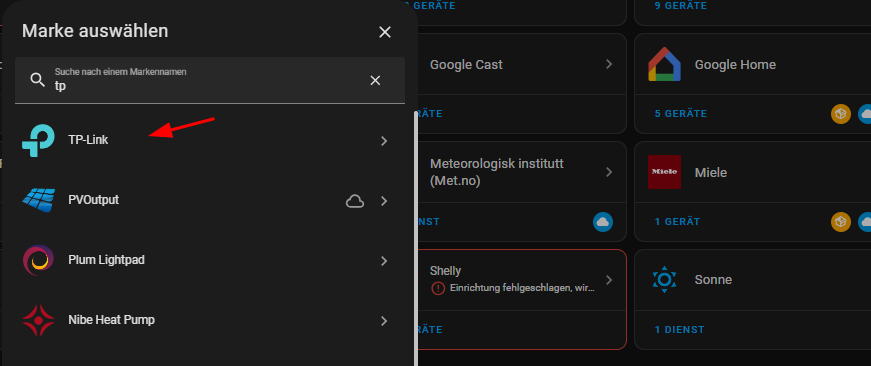
Task: Click the PVOutput solar panel icon
Action: (x=38, y=200)
